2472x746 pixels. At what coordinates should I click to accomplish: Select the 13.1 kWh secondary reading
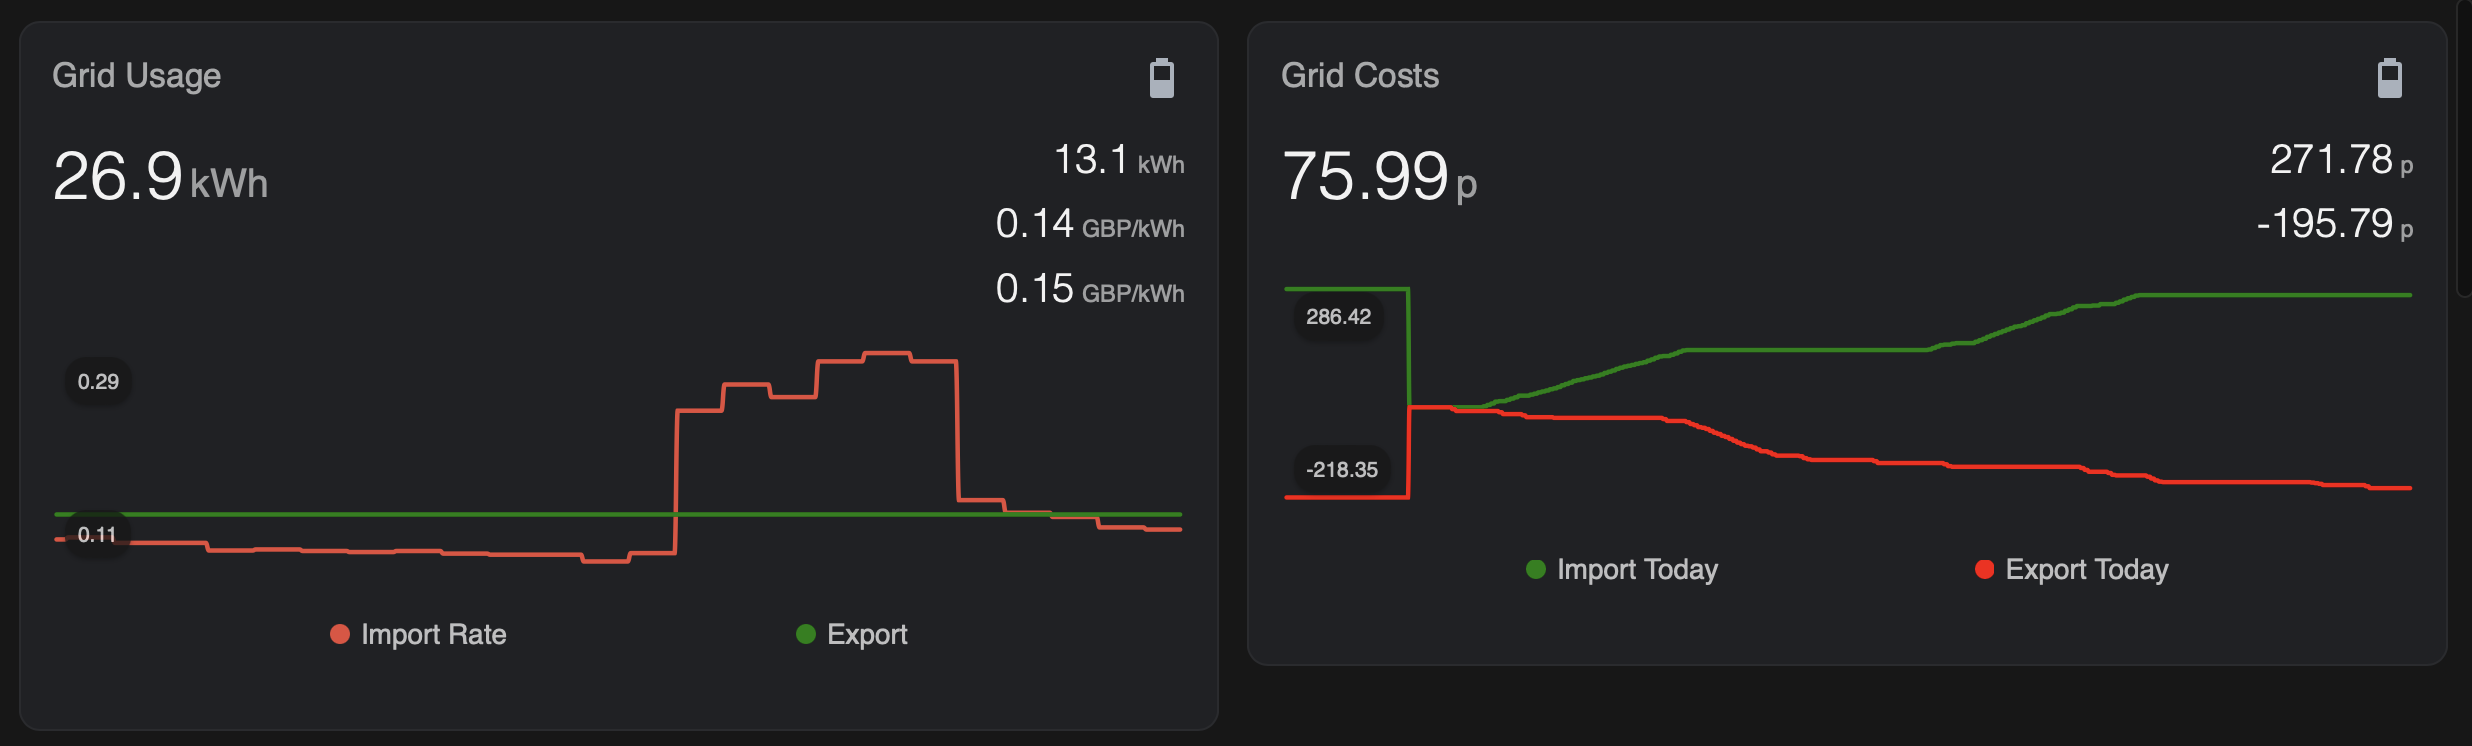coord(1119,160)
